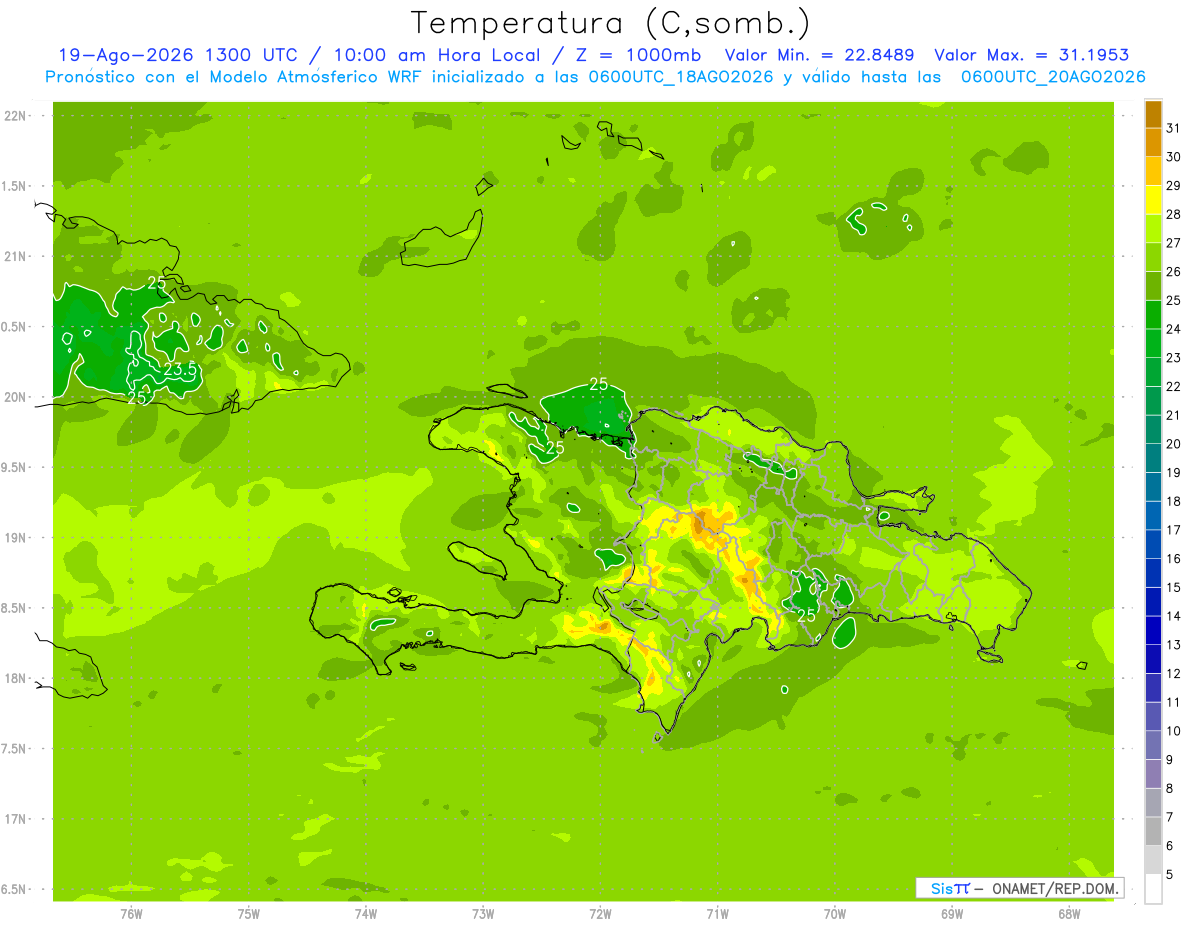Click the '71W' longitude label
1200x927 pixels.
[717, 913]
